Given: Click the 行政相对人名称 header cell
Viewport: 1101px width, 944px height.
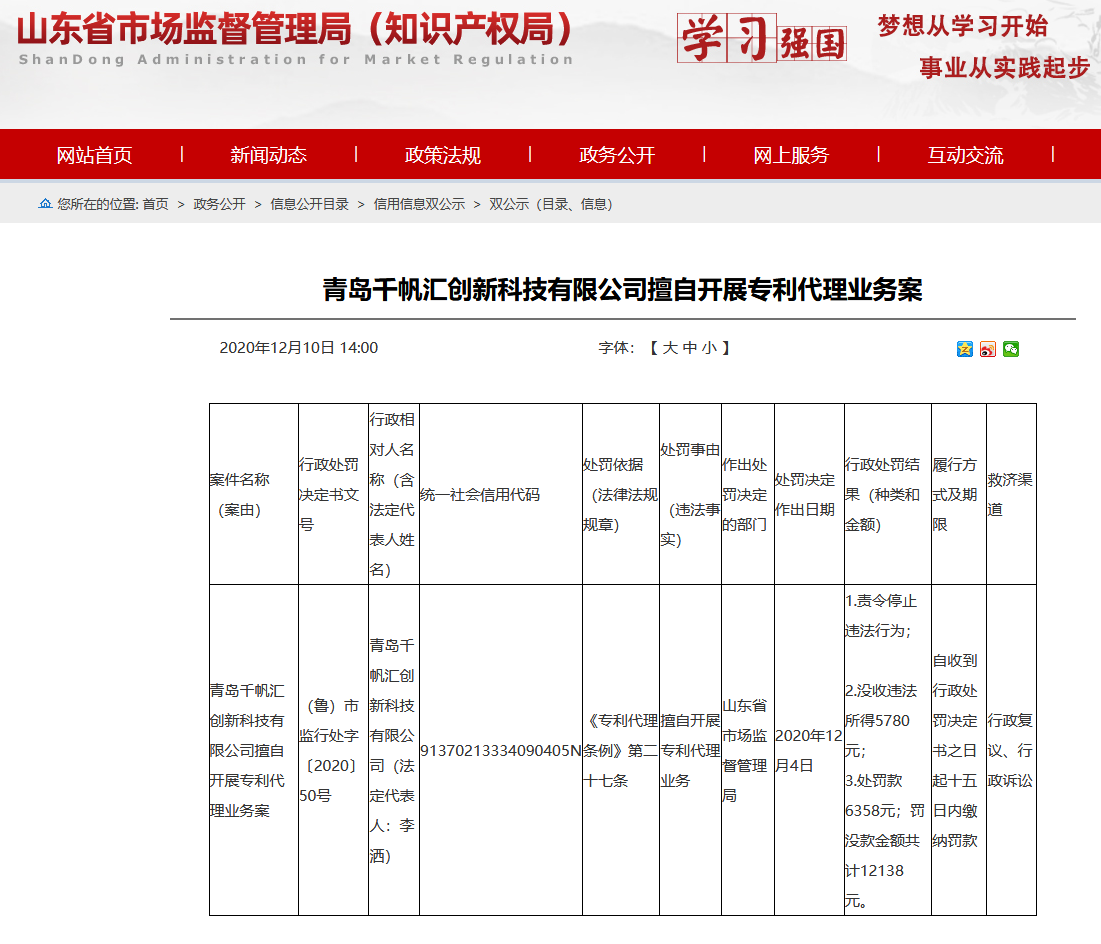Looking at the screenshot, I should 394,494.
